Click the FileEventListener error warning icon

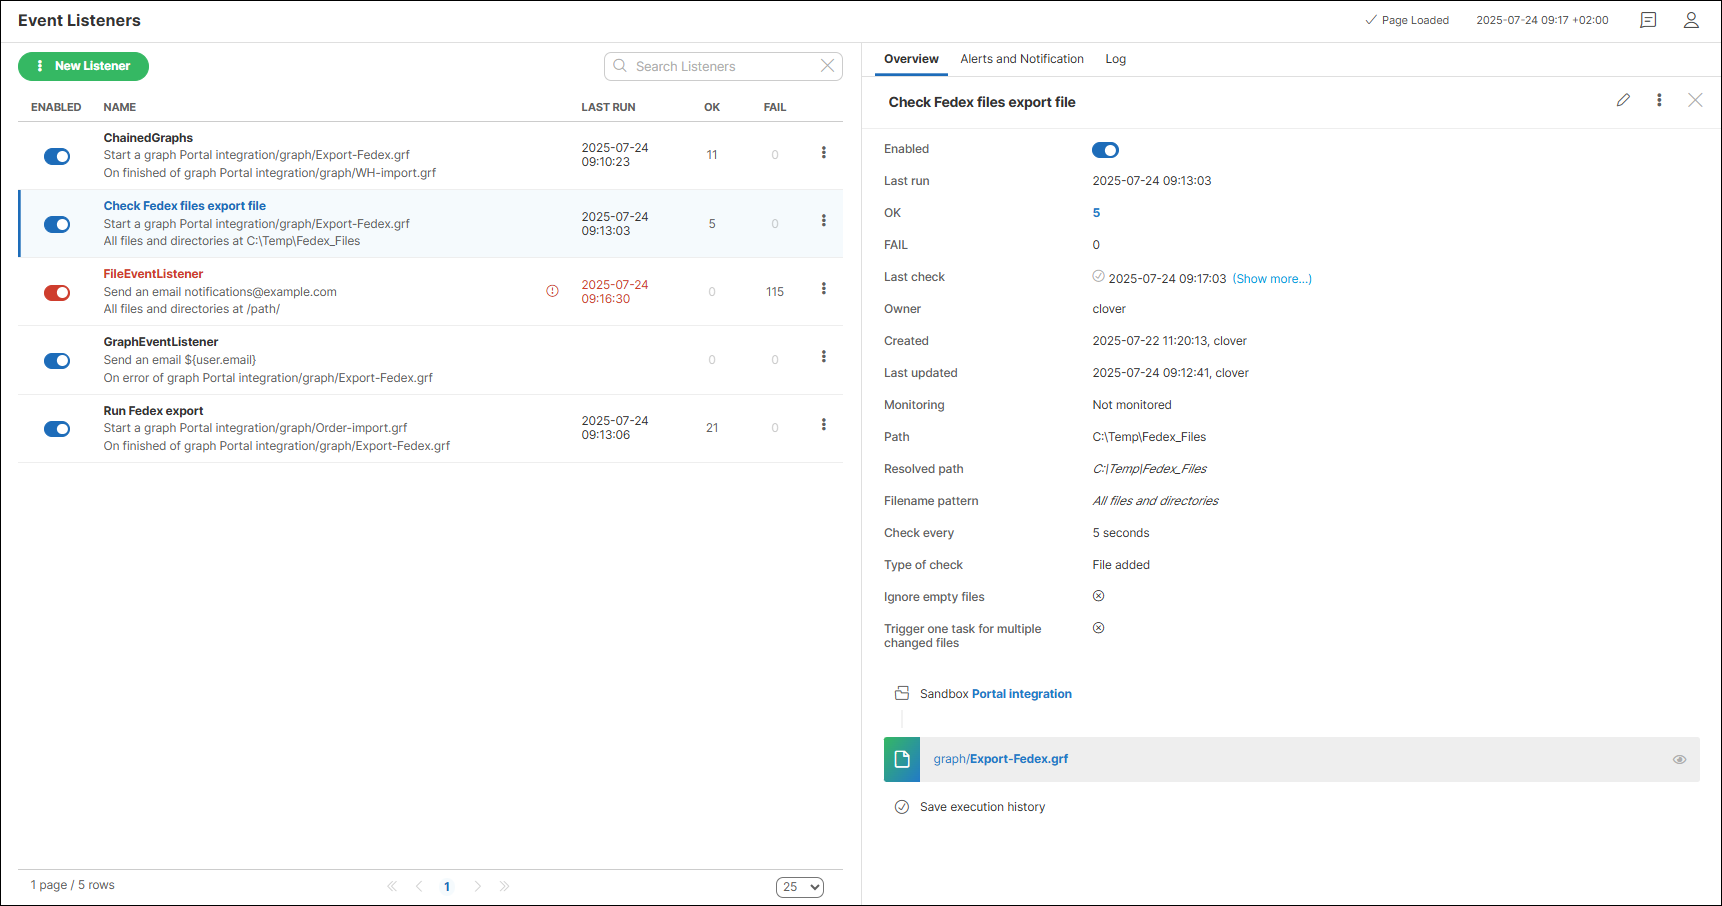pyautogui.click(x=552, y=291)
